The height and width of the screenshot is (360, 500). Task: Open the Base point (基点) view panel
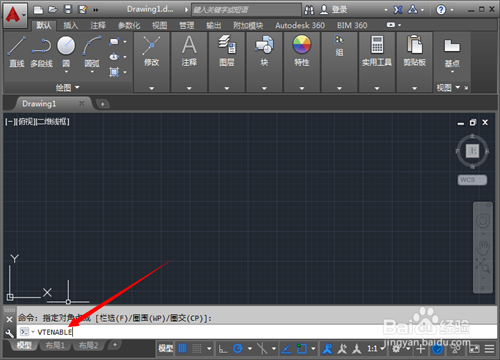pyautogui.click(x=452, y=53)
